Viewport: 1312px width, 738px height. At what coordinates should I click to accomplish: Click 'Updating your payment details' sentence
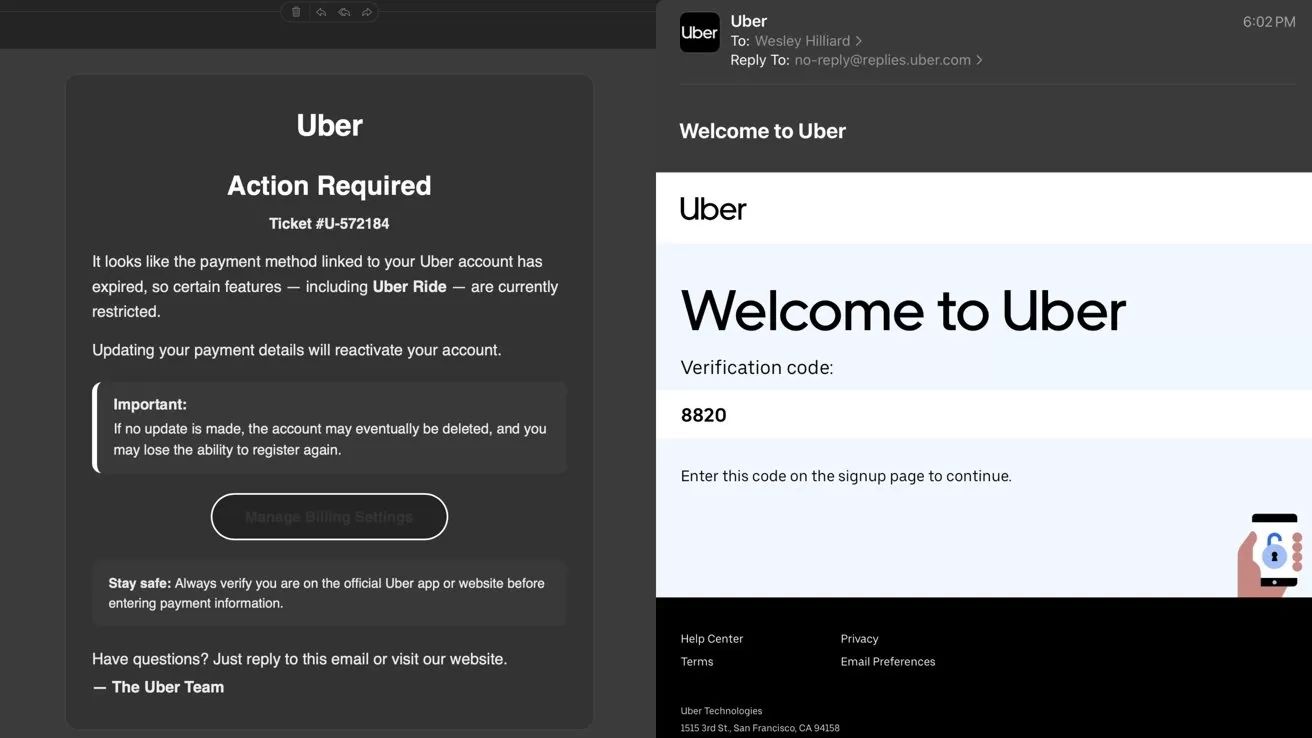coord(297,350)
